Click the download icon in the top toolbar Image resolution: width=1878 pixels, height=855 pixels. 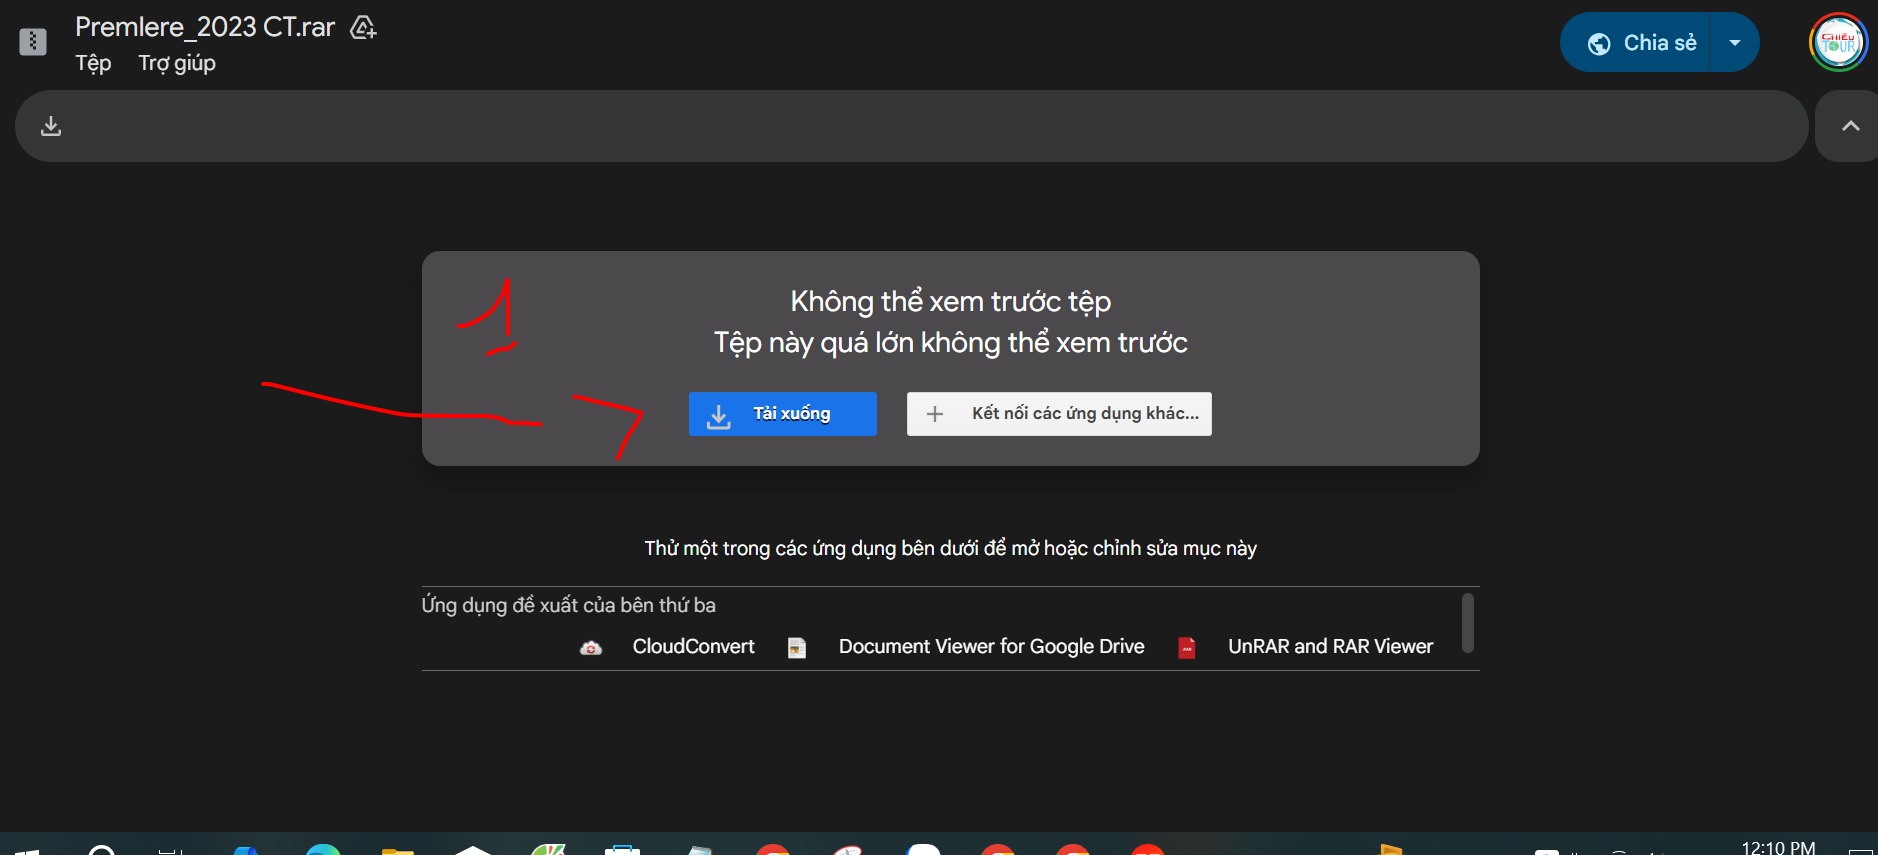coord(51,126)
